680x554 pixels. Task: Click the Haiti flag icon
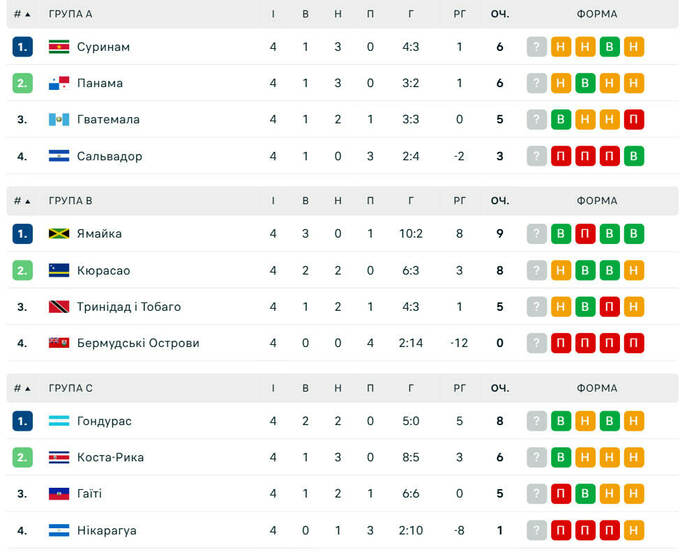59,493
